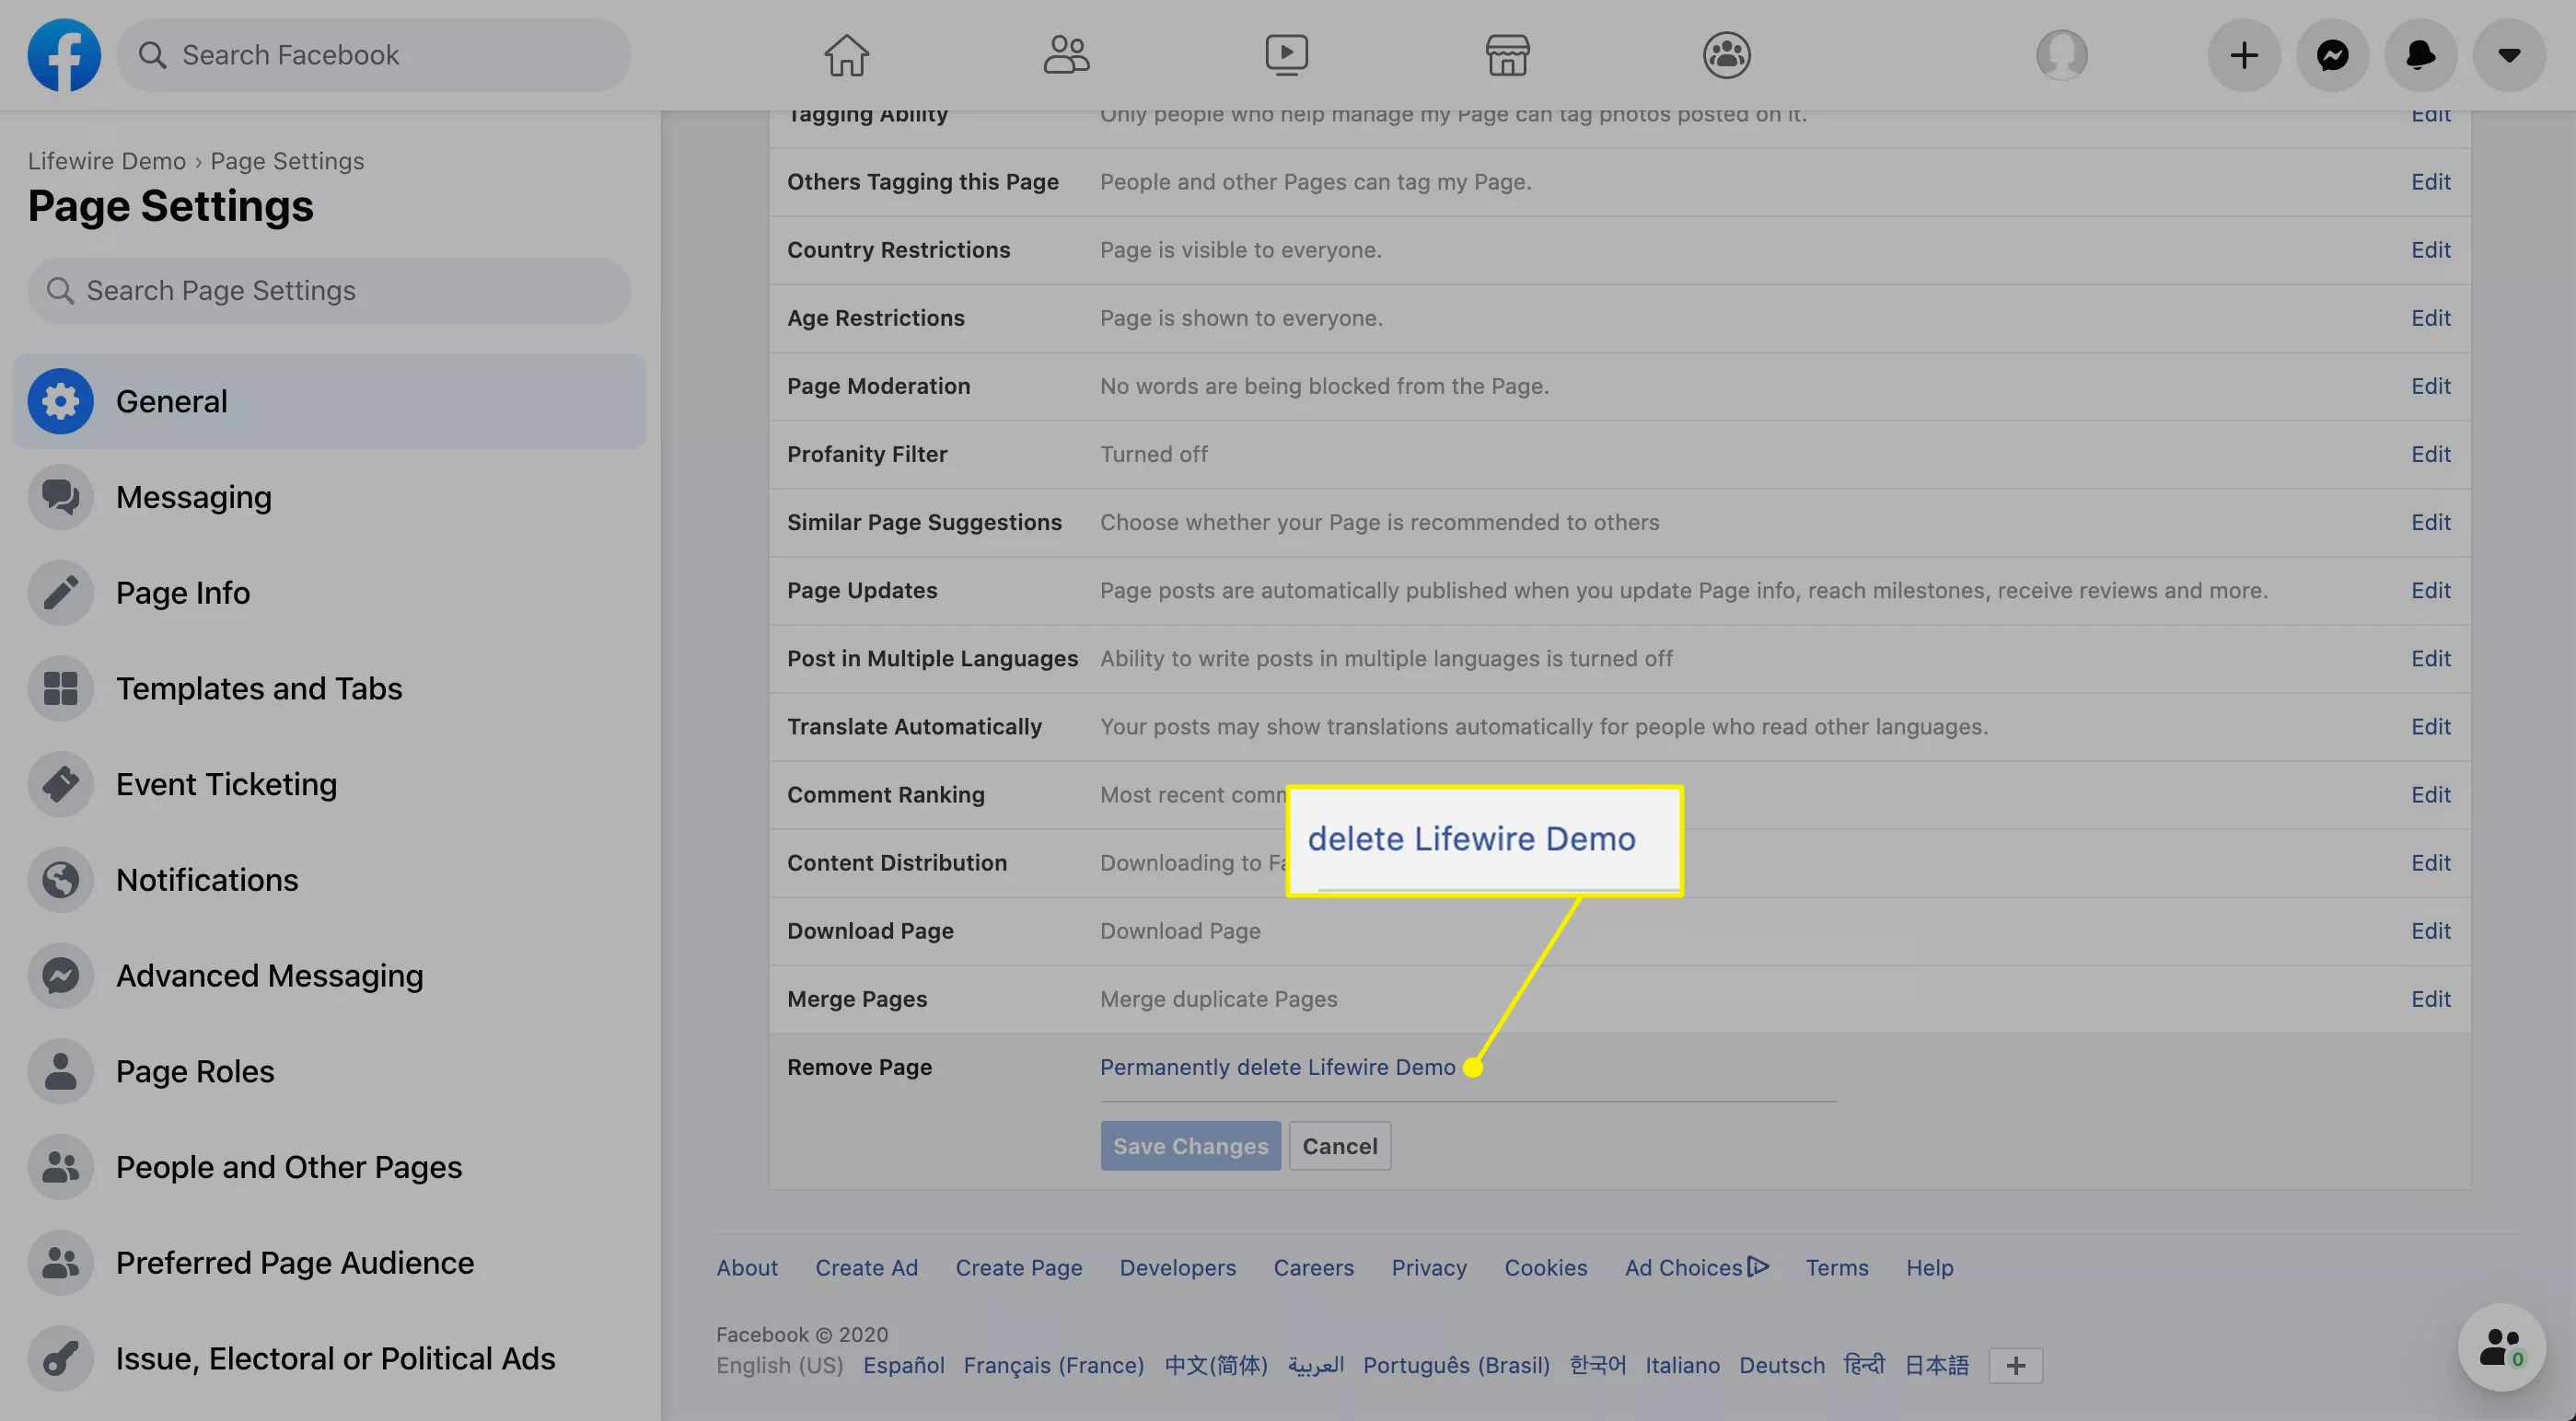The image size is (2576, 1421).
Task: Click the Lifewire Demo breadcrumb link
Action: 107,161
